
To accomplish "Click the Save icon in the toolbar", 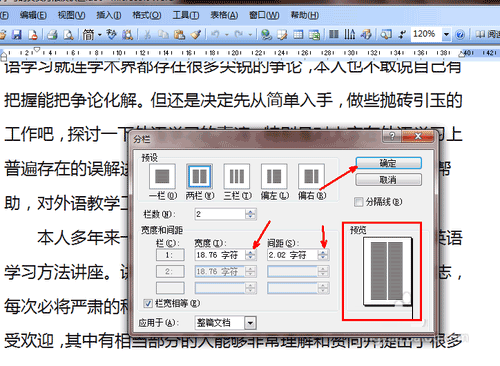I will point(17,34).
